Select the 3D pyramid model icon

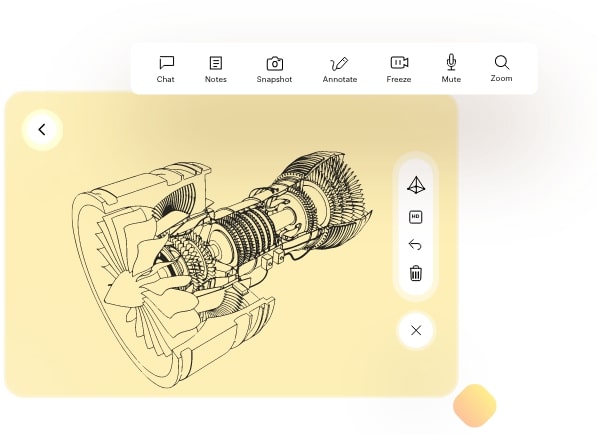pyautogui.click(x=416, y=185)
